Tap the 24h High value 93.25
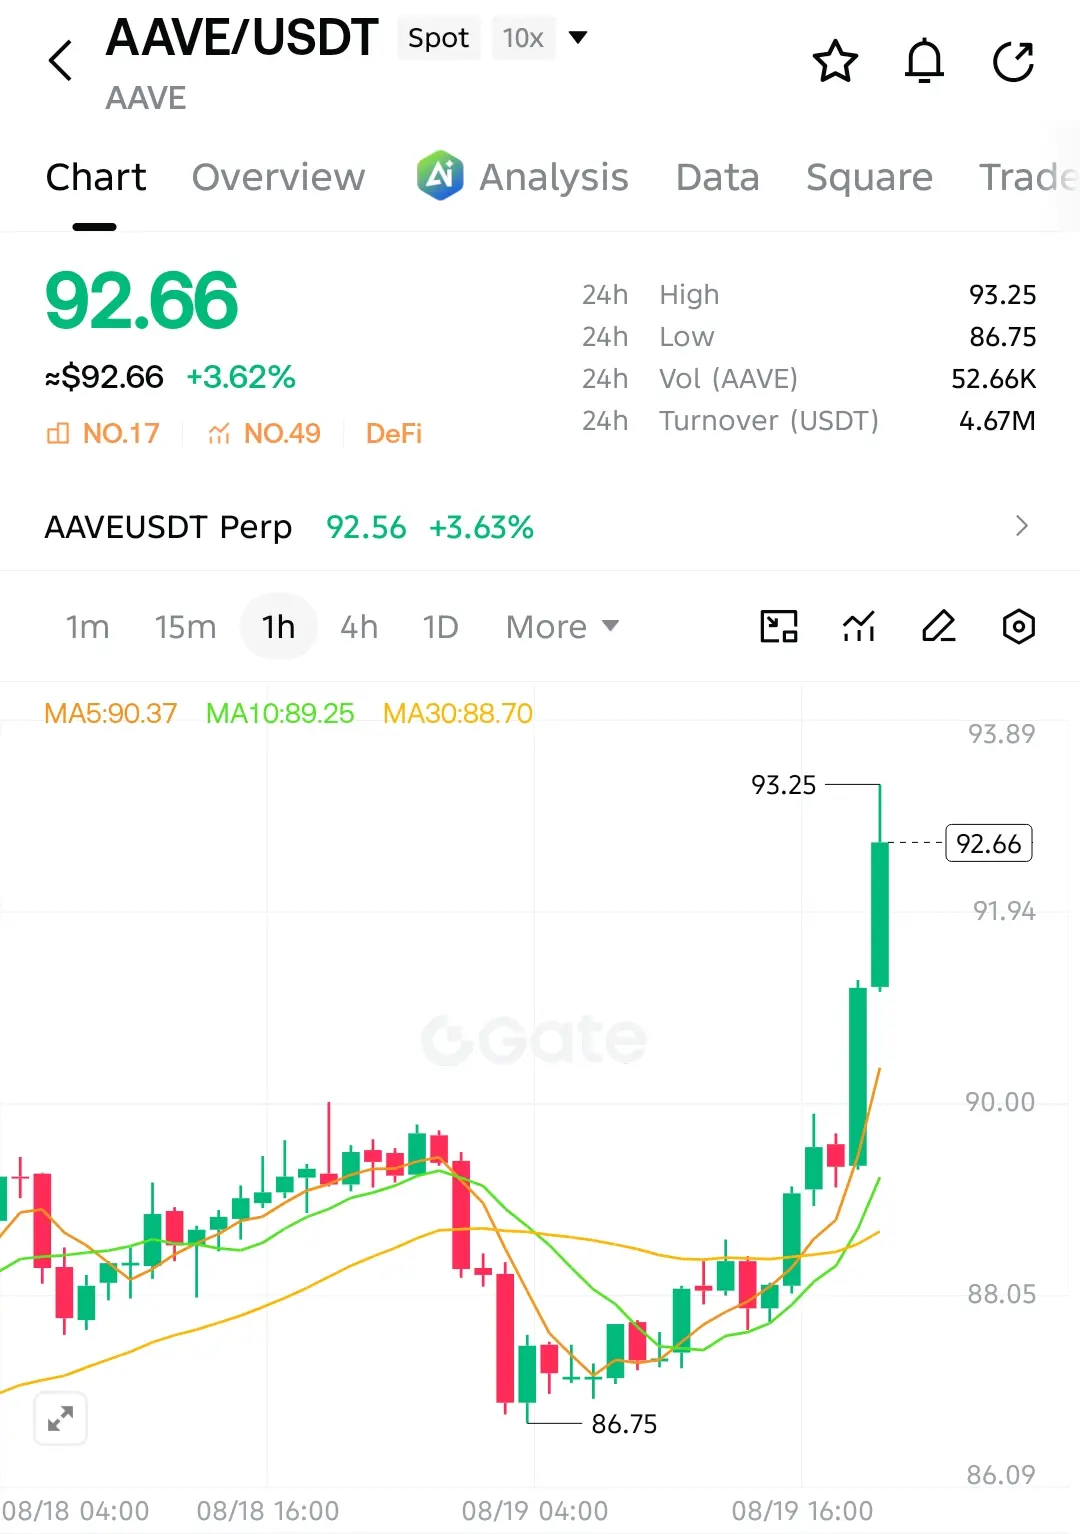1080x1534 pixels. (x=1002, y=294)
